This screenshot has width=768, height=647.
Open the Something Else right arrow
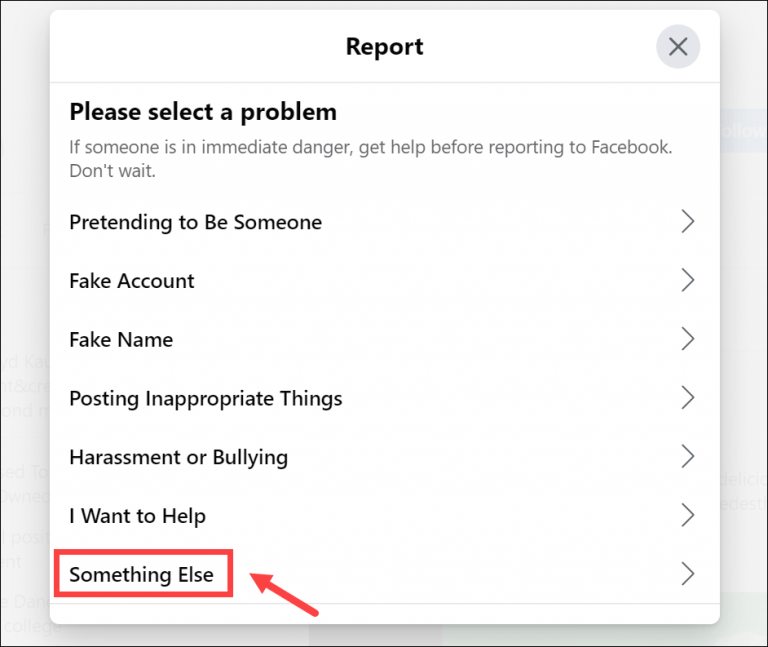687,575
